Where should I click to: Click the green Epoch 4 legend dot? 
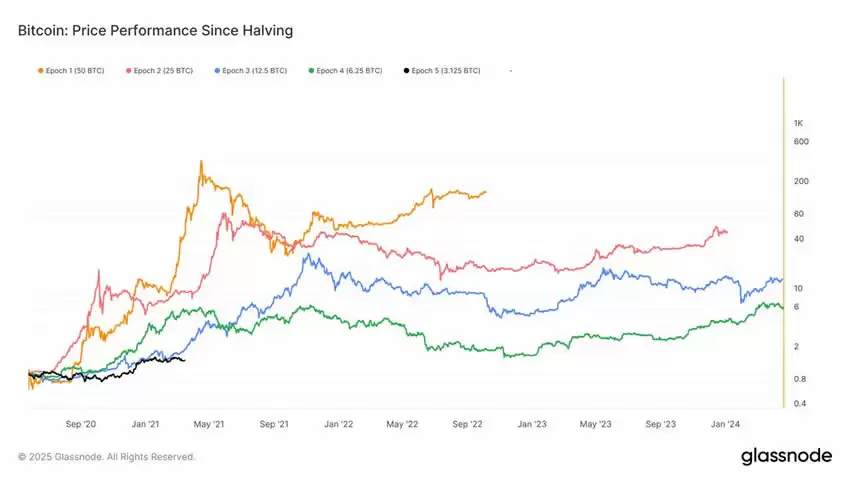(311, 71)
